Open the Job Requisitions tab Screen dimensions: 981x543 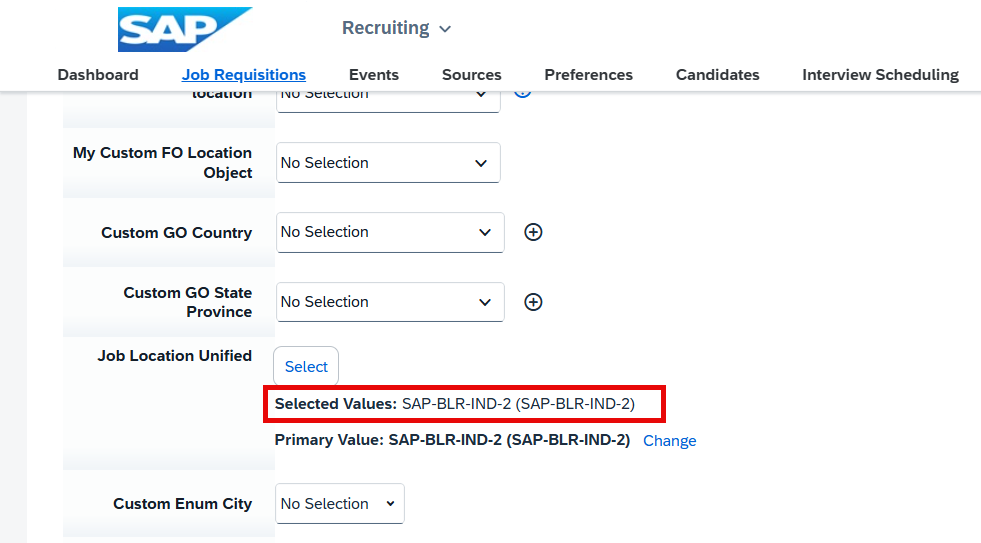pyautogui.click(x=243, y=74)
